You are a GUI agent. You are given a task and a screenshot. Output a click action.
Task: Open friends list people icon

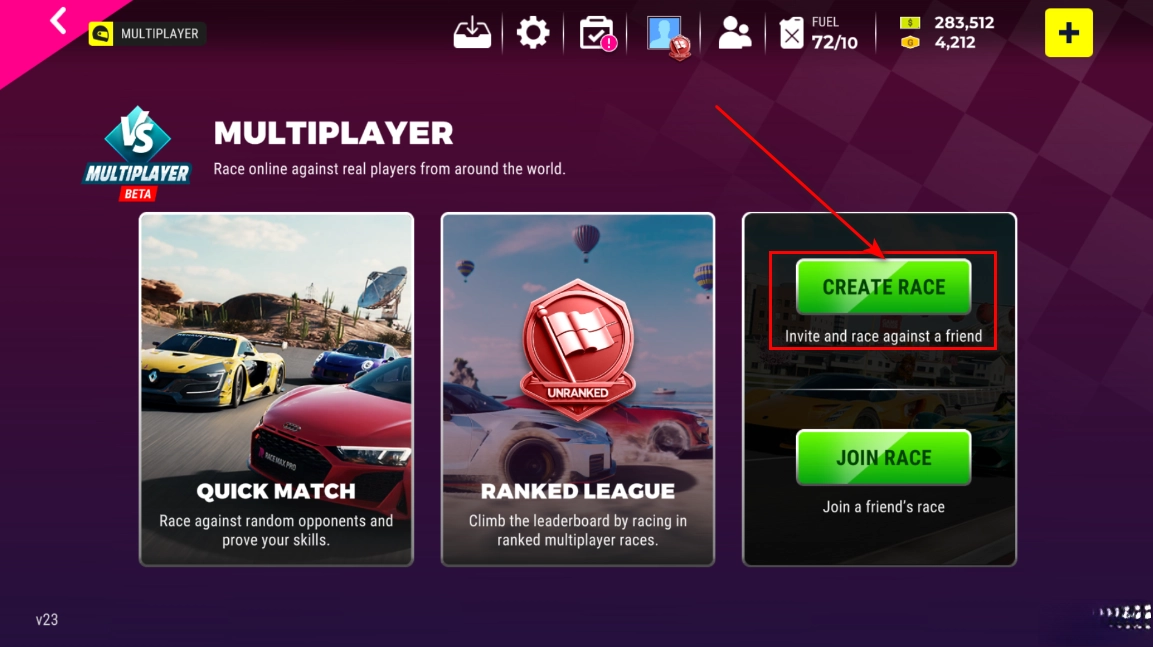coord(735,33)
